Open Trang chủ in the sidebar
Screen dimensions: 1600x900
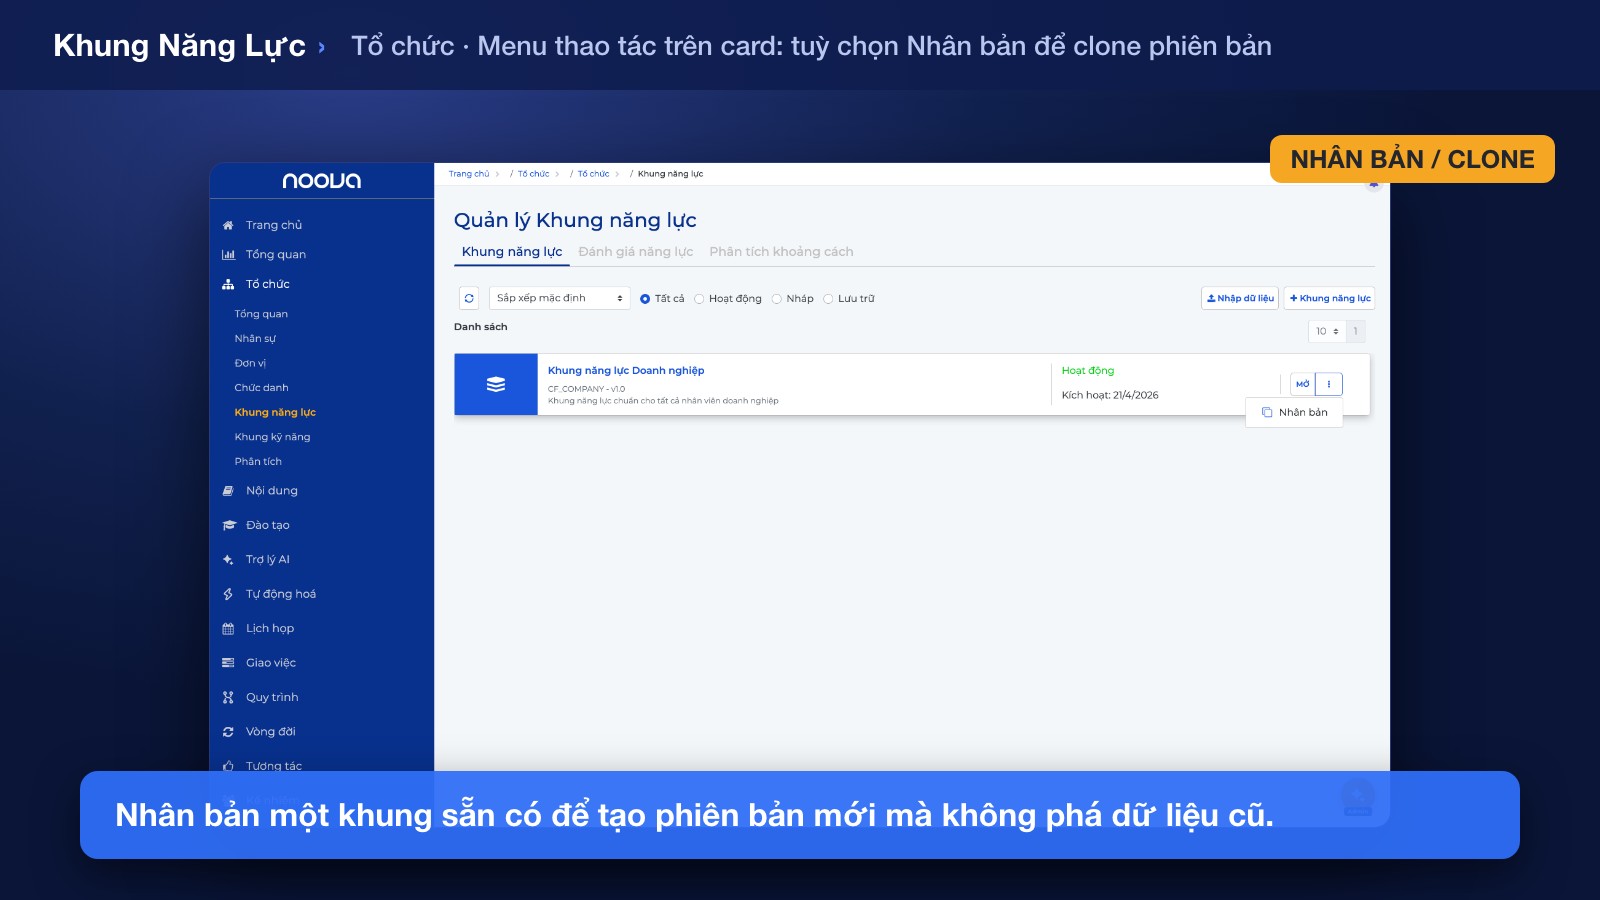tap(274, 225)
